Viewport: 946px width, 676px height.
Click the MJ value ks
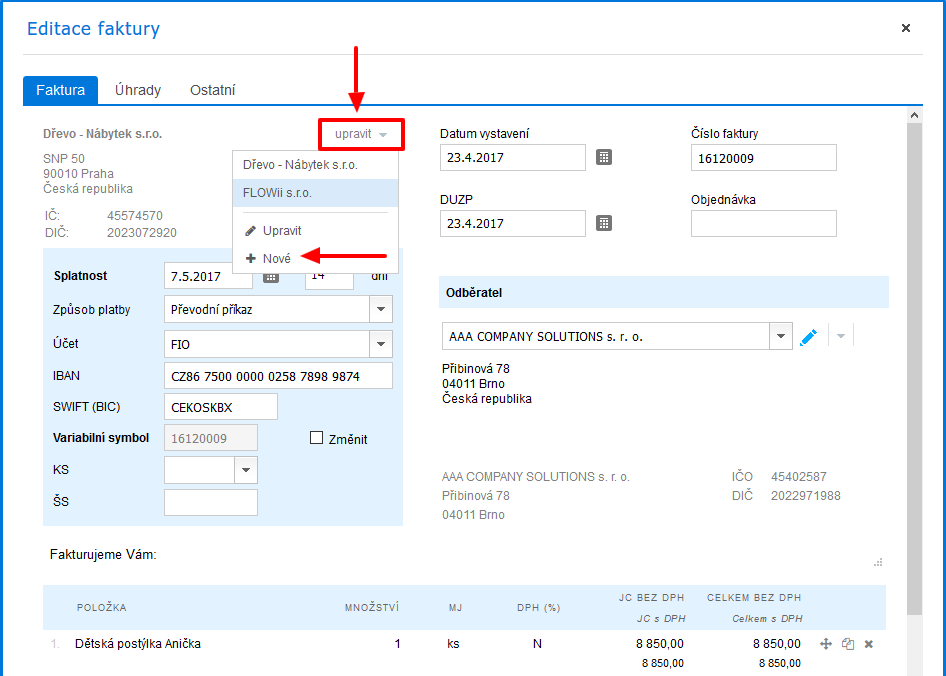(x=453, y=644)
